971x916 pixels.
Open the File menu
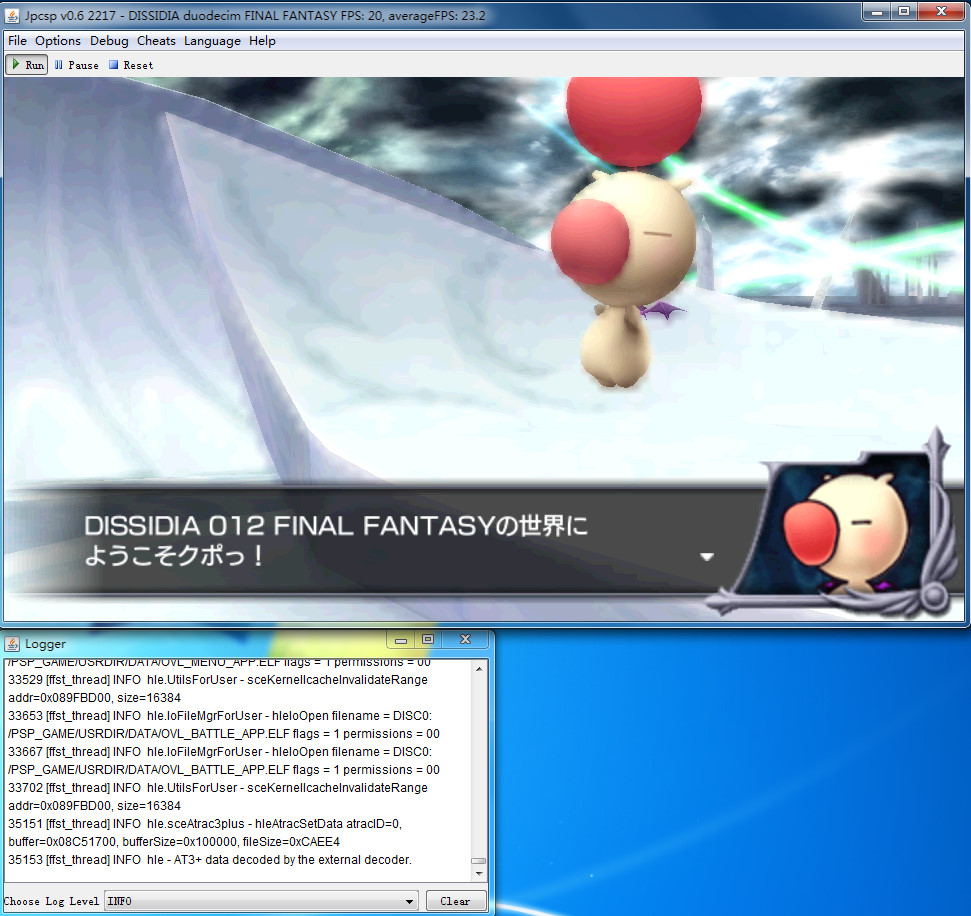click(17, 41)
